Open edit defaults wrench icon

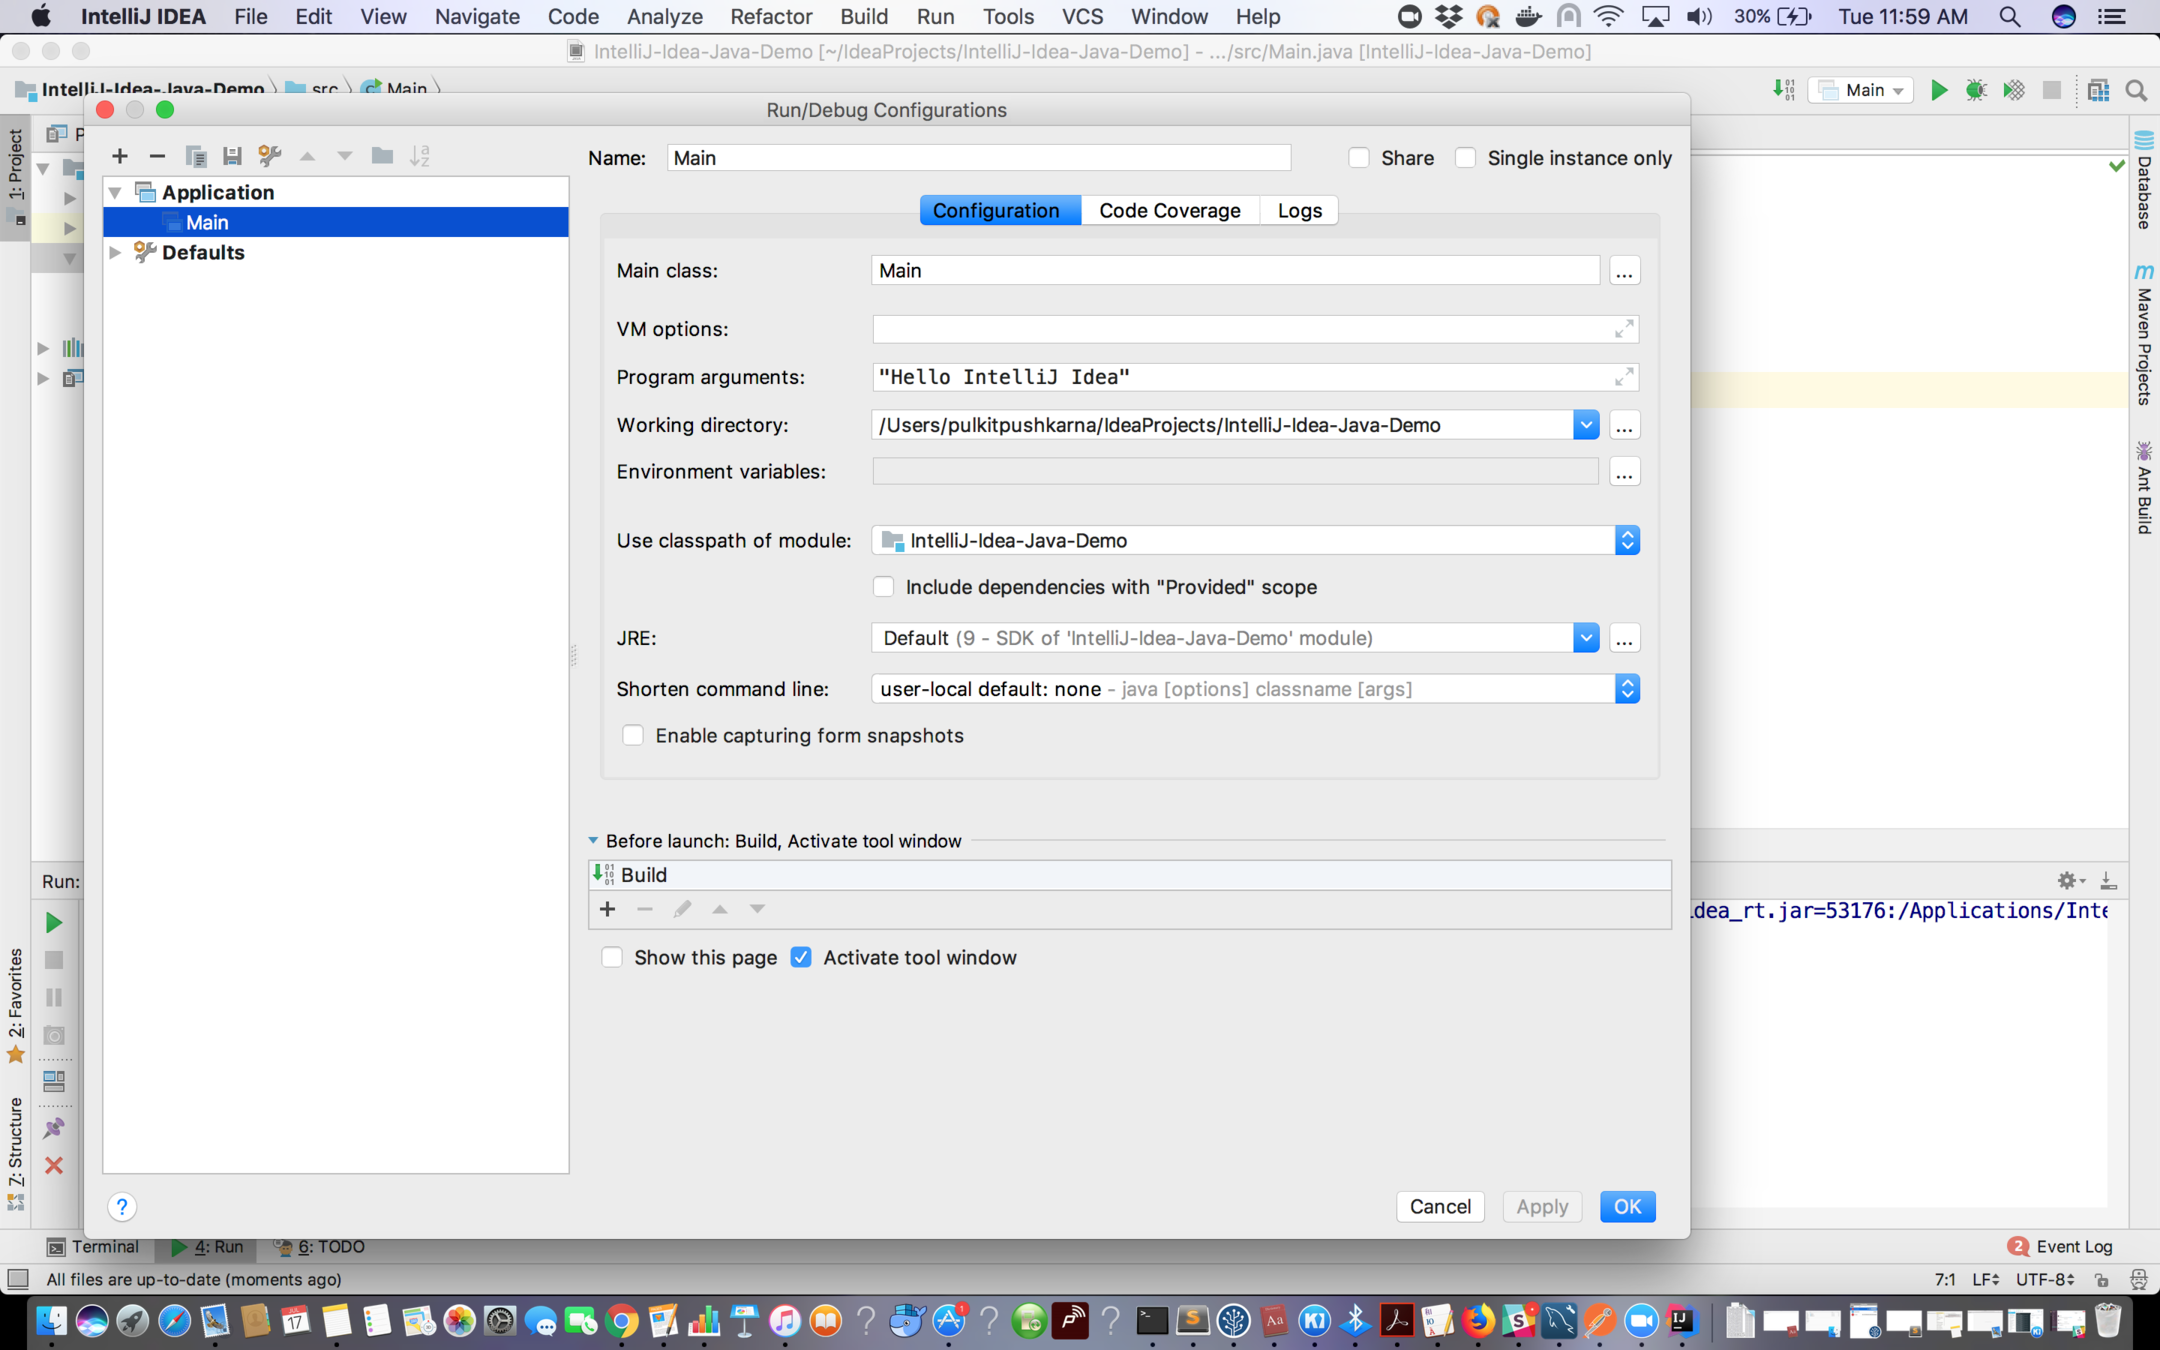pyautogui.click(x=269, y=156)
